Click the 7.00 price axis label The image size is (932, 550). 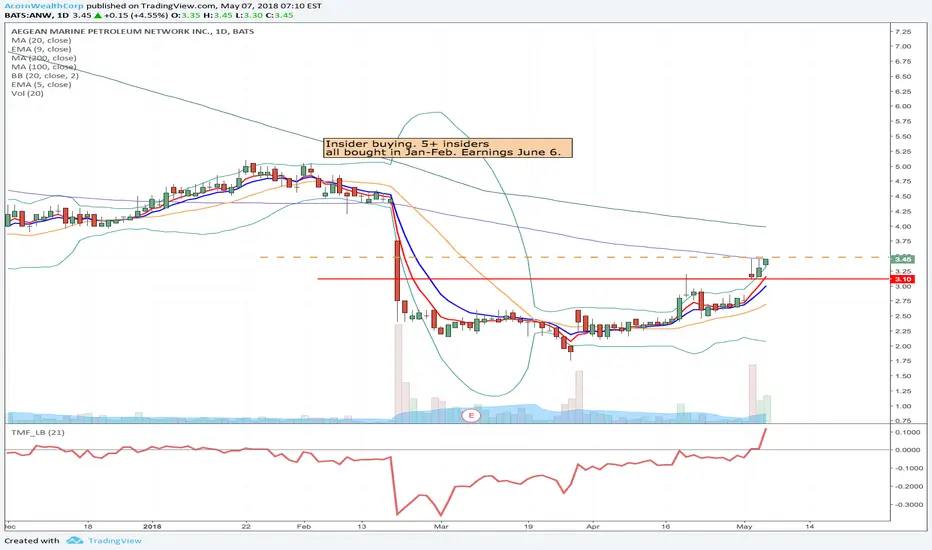903,46
